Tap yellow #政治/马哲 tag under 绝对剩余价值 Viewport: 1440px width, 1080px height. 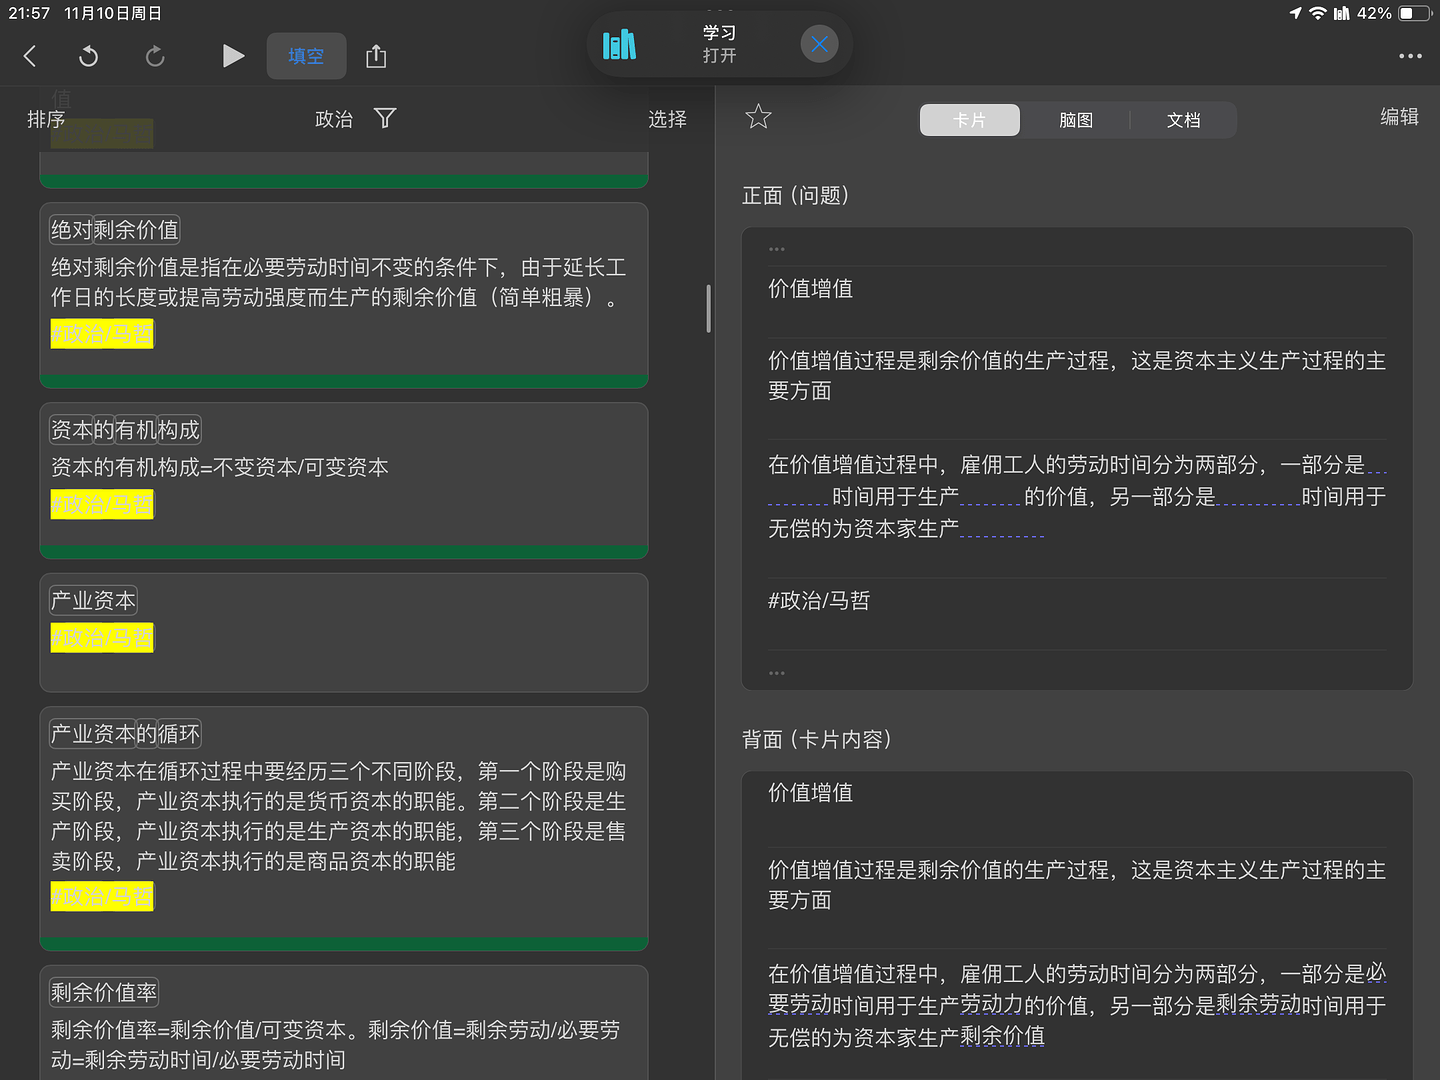pos(102,334)
